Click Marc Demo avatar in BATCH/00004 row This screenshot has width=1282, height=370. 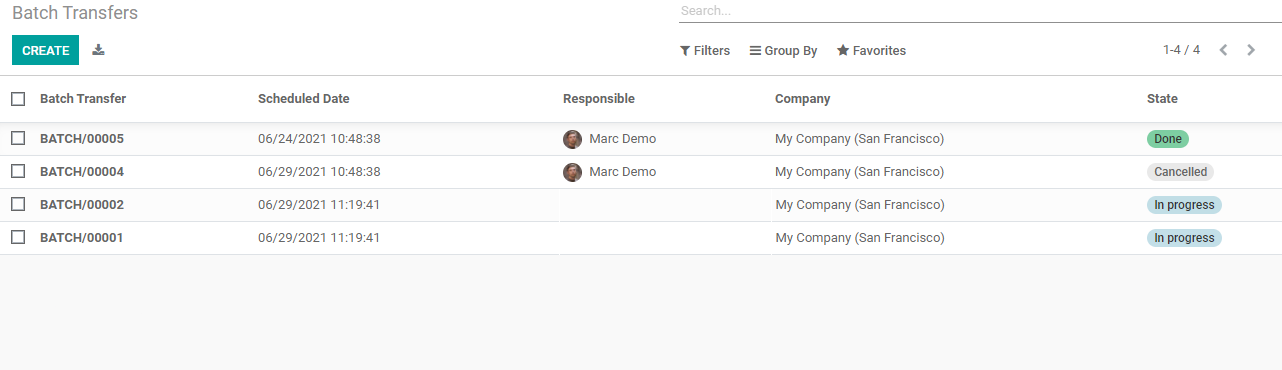(572, 172)
